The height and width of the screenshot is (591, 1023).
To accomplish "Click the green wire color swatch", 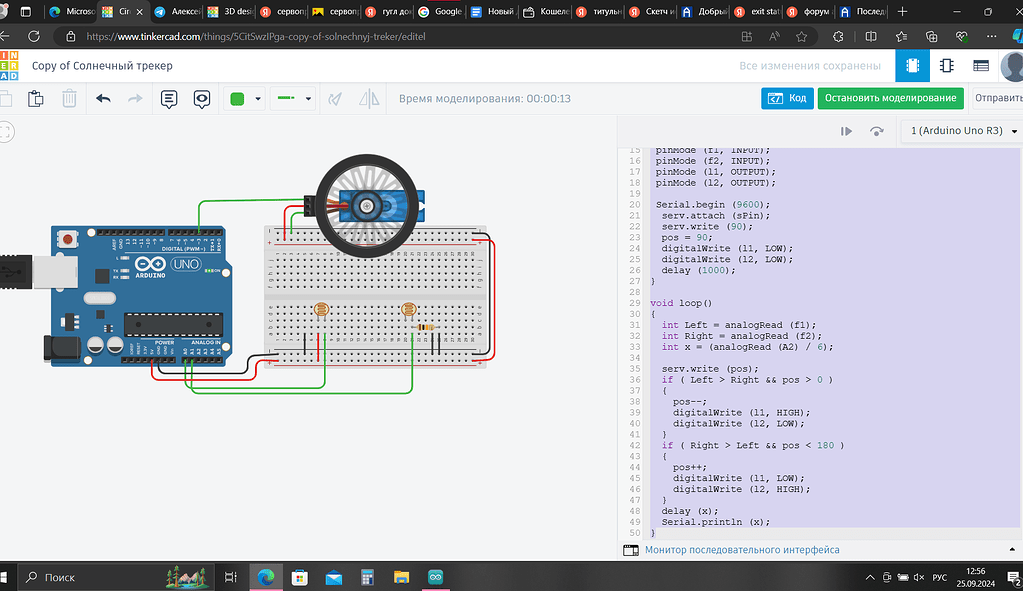I will tap(237, 98).
